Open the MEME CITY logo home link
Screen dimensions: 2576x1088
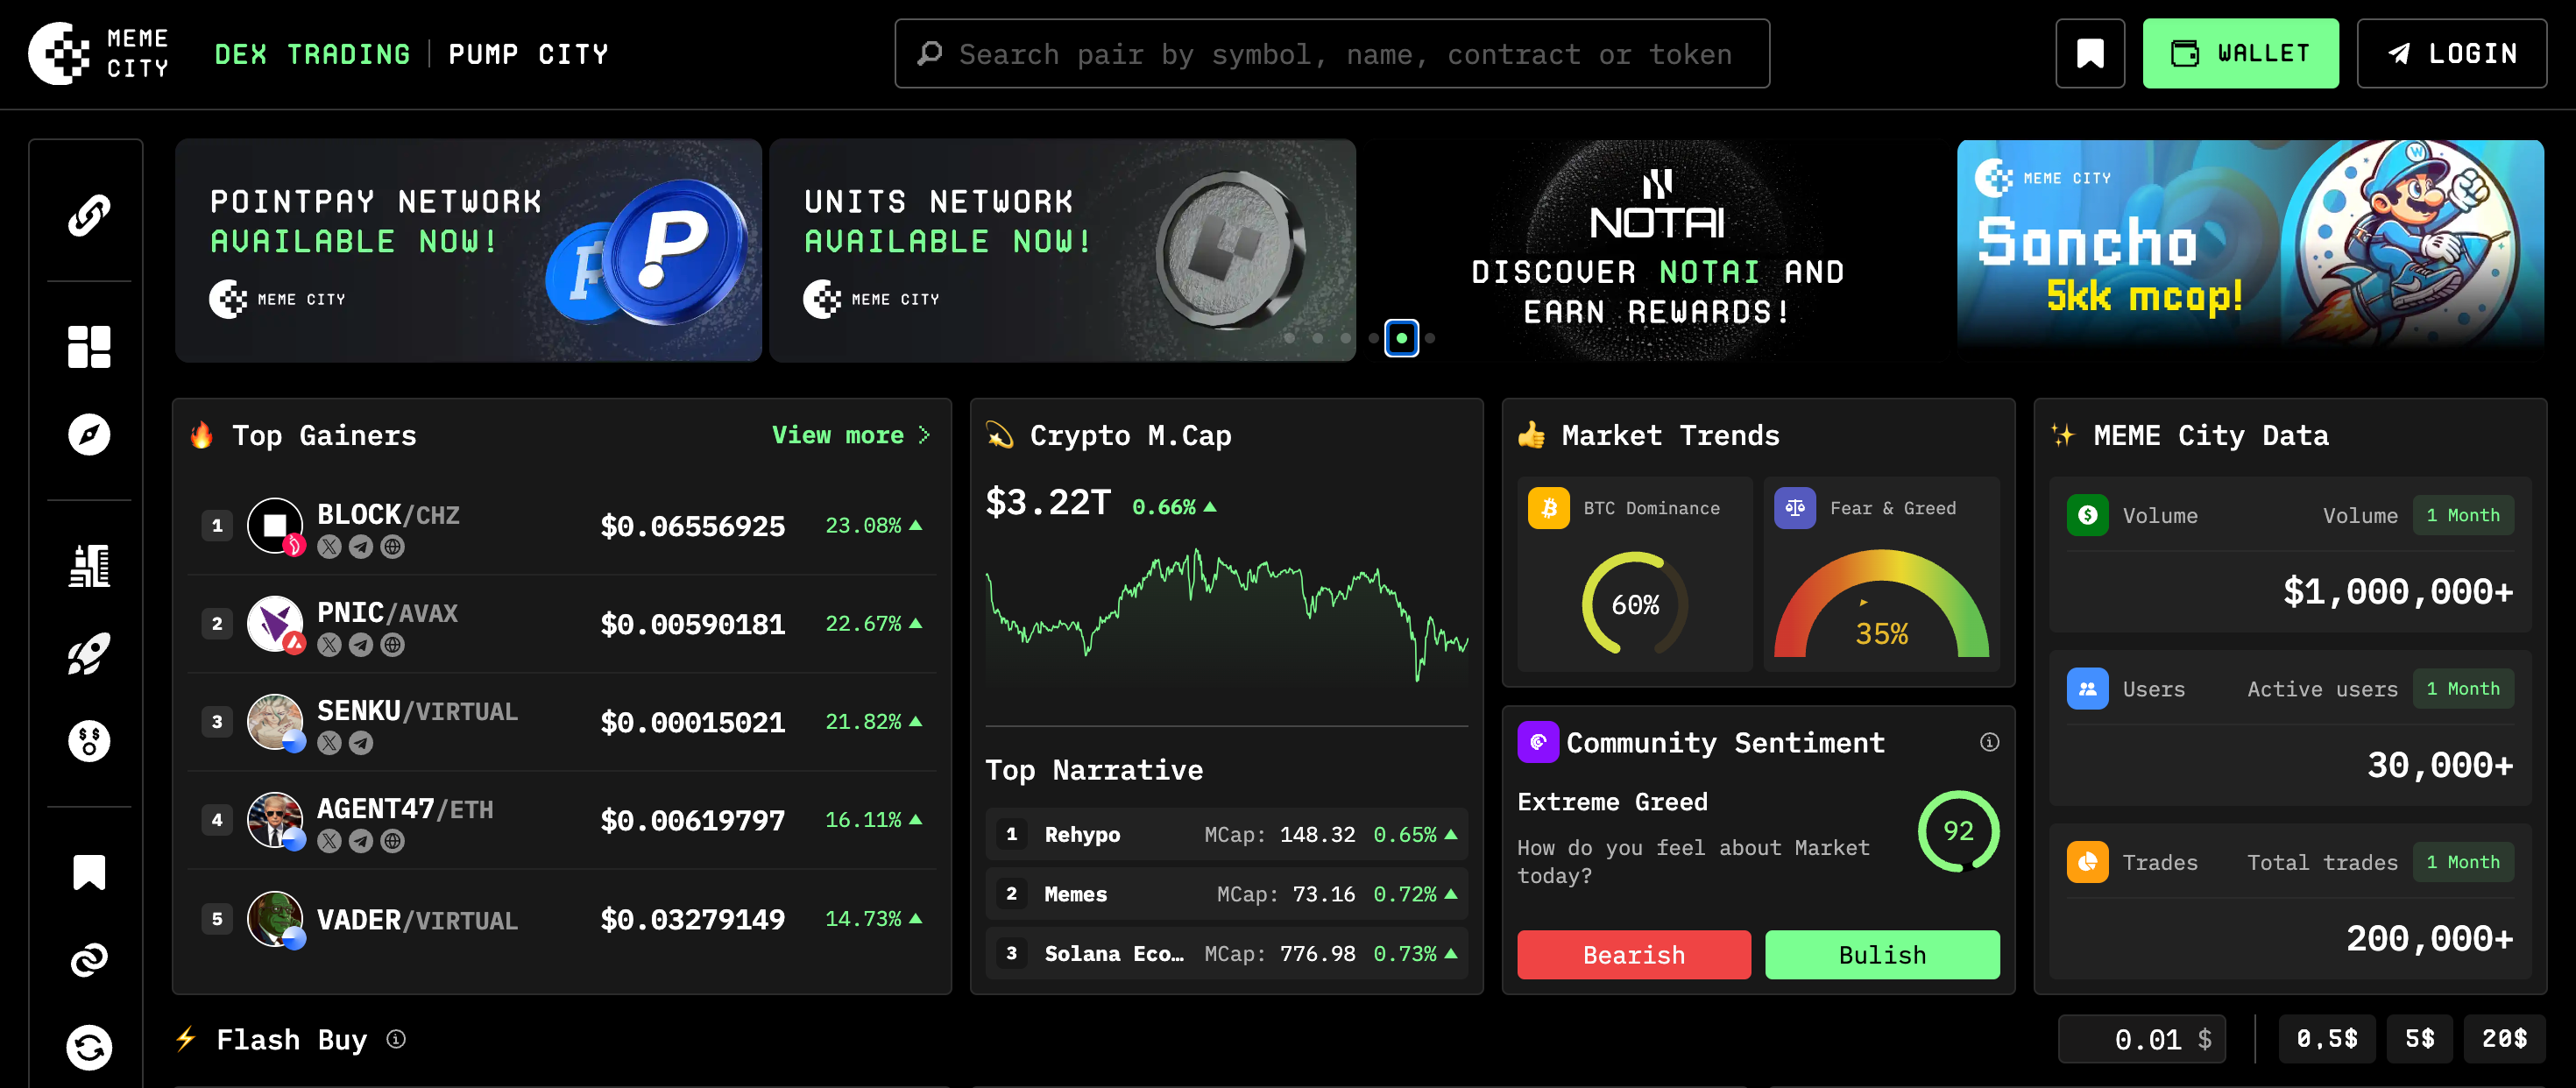99,53
